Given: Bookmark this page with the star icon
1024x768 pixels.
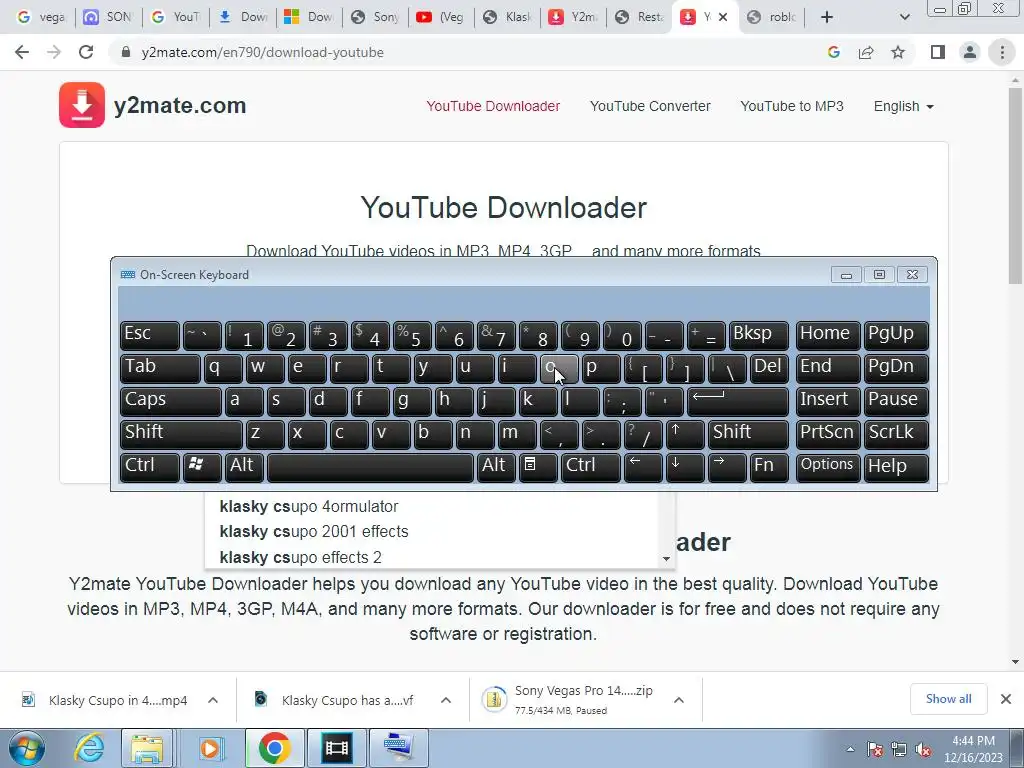Looking at the screenshot, I should pyautogui.click(x=898, y=52).
